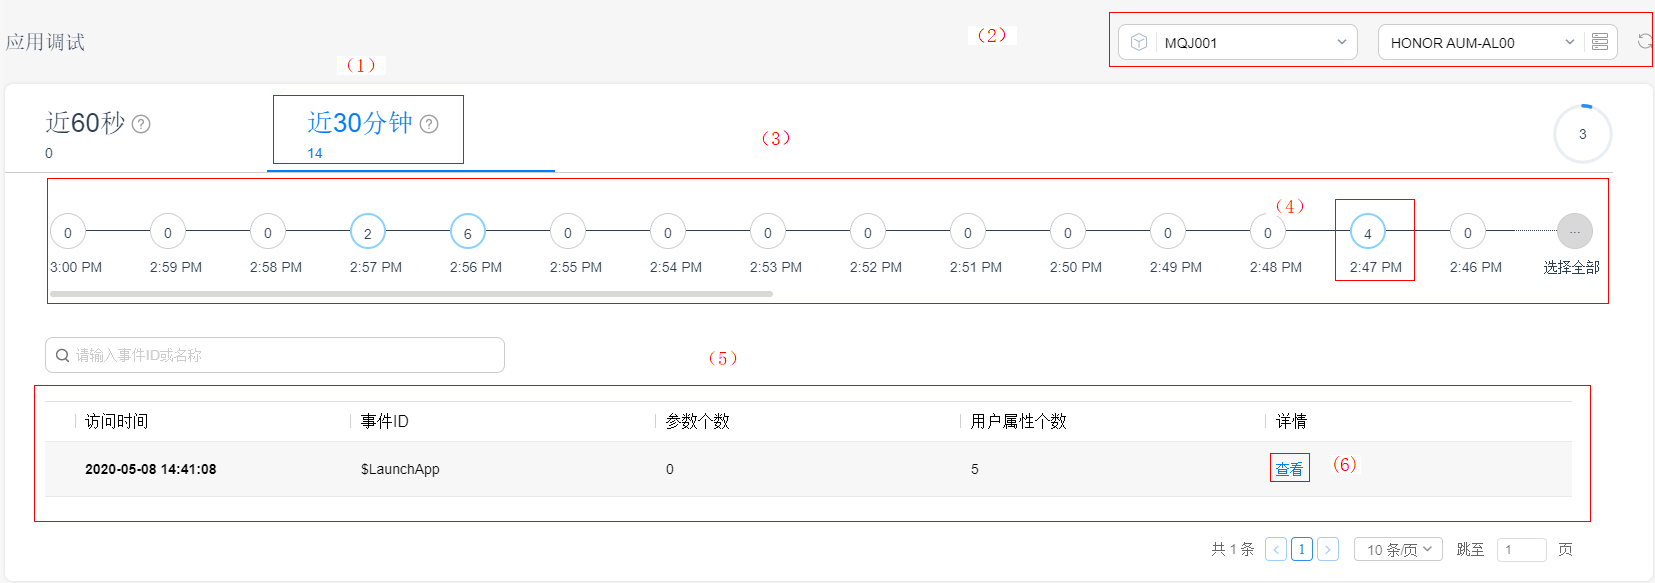Click the help icon next to 近60秒

click(x=141, y=124)
